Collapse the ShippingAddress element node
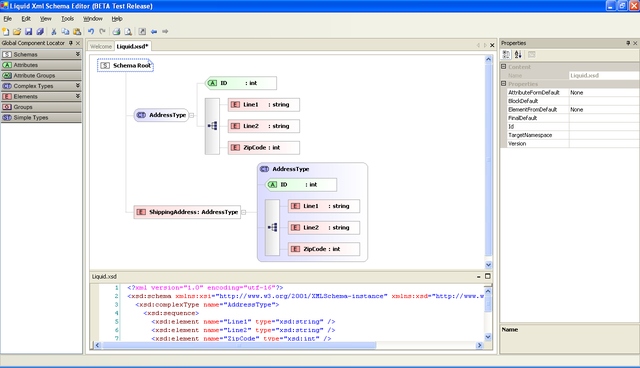This screenshot has width=640, height=368. [x=244, y=212]
